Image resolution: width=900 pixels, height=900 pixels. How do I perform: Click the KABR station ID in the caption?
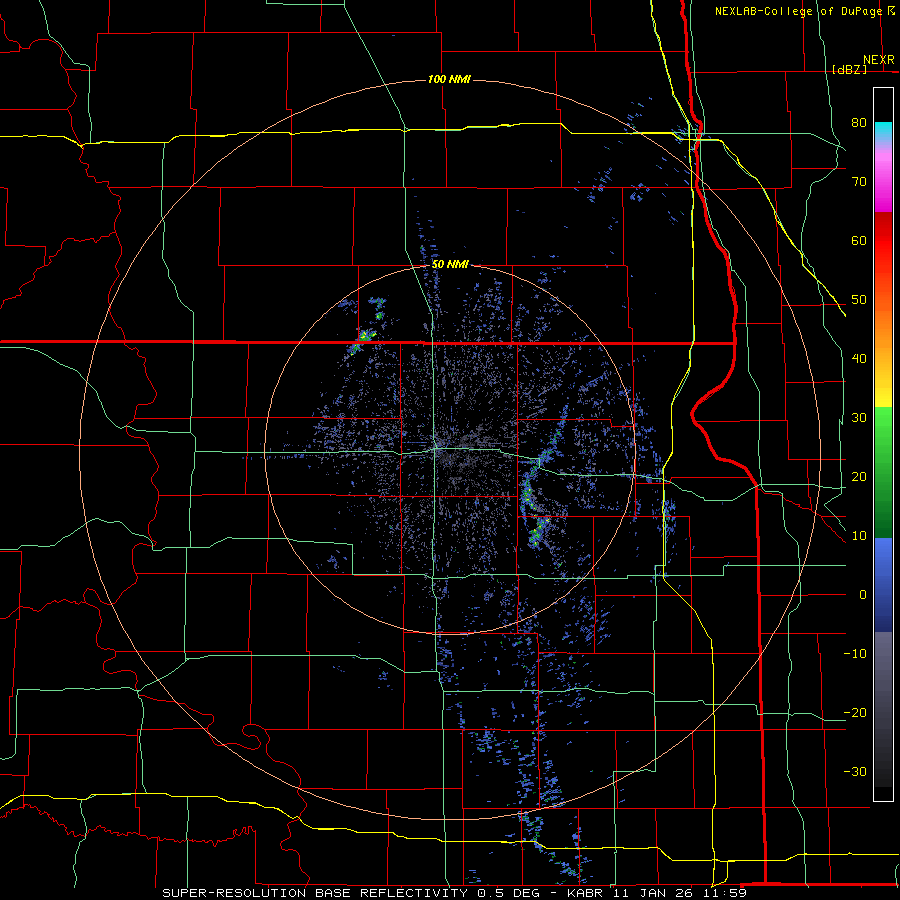tap(585, 893)
